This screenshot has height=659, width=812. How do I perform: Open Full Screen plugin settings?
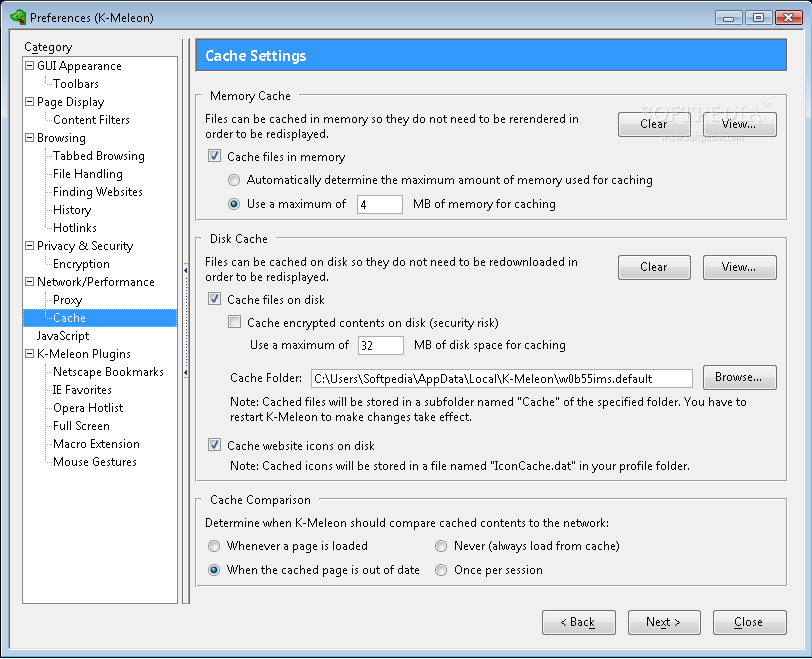click(x=81, y=426)
